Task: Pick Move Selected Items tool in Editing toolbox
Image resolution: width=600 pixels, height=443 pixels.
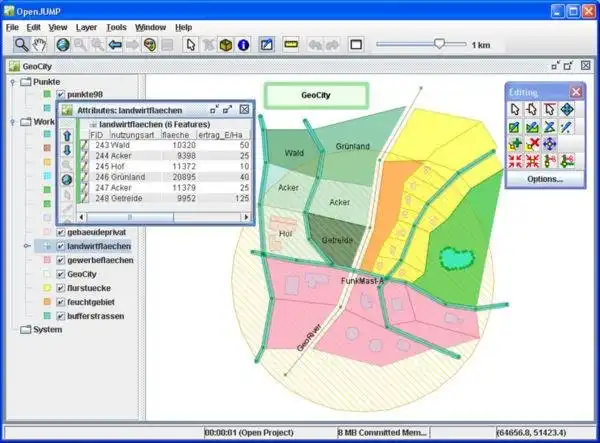Action: point(567,109)
